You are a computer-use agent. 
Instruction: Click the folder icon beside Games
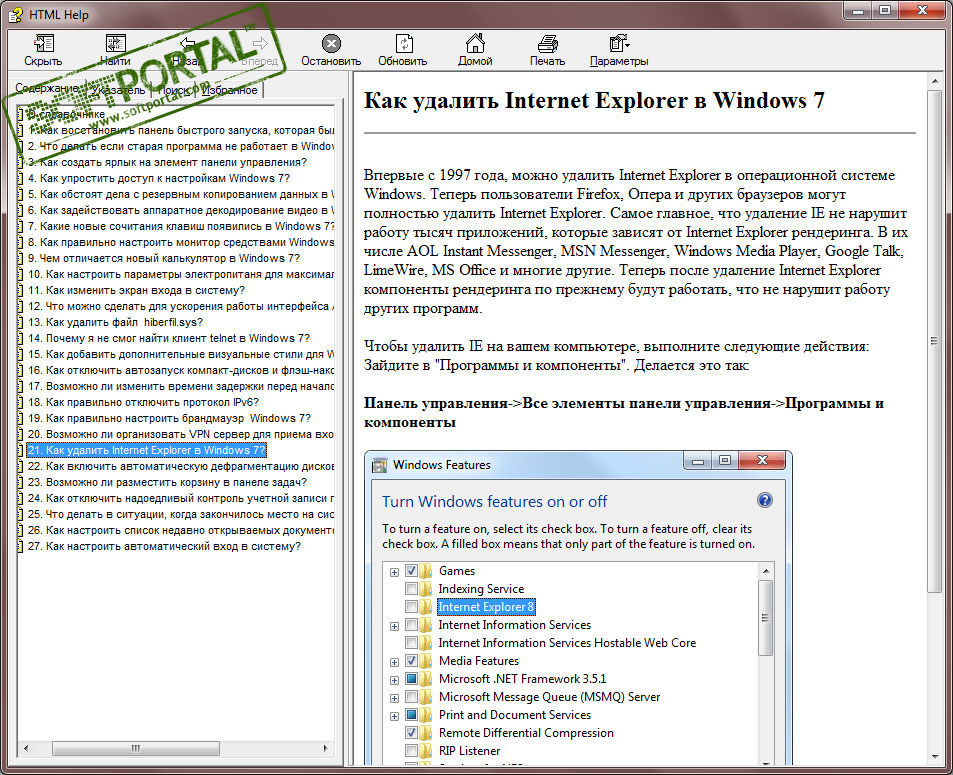point(426,571)
